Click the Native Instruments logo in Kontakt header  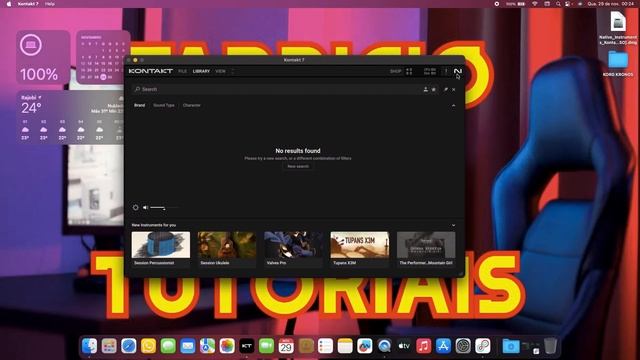pyautogui.click(x=458, y=71)
